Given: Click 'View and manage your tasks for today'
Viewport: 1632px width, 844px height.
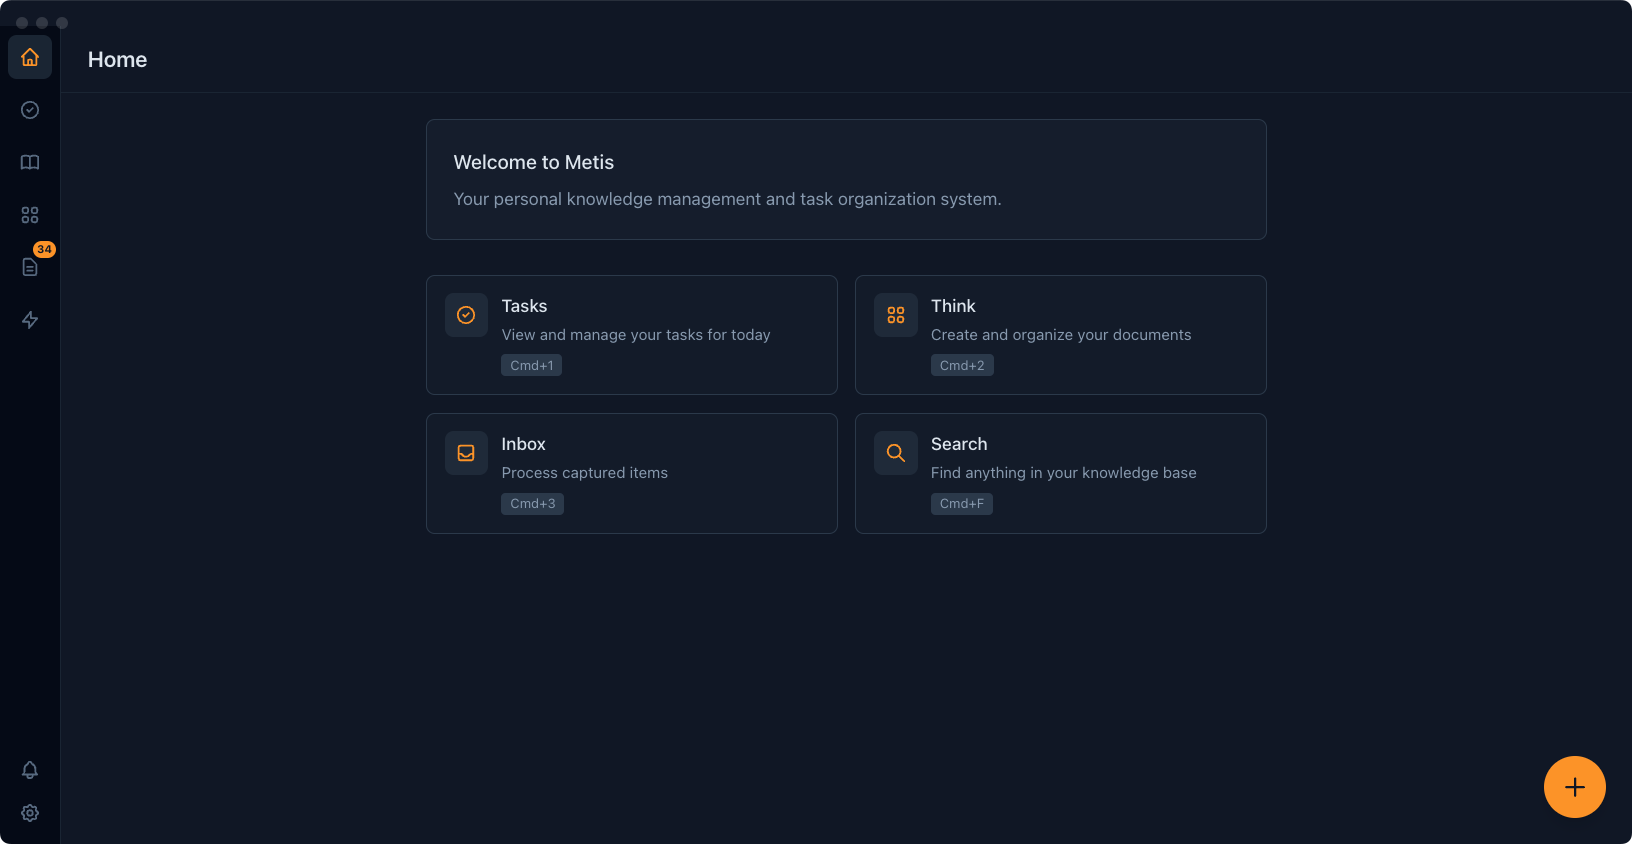Looking at the screenshot, I should click(x=636, y=335).
